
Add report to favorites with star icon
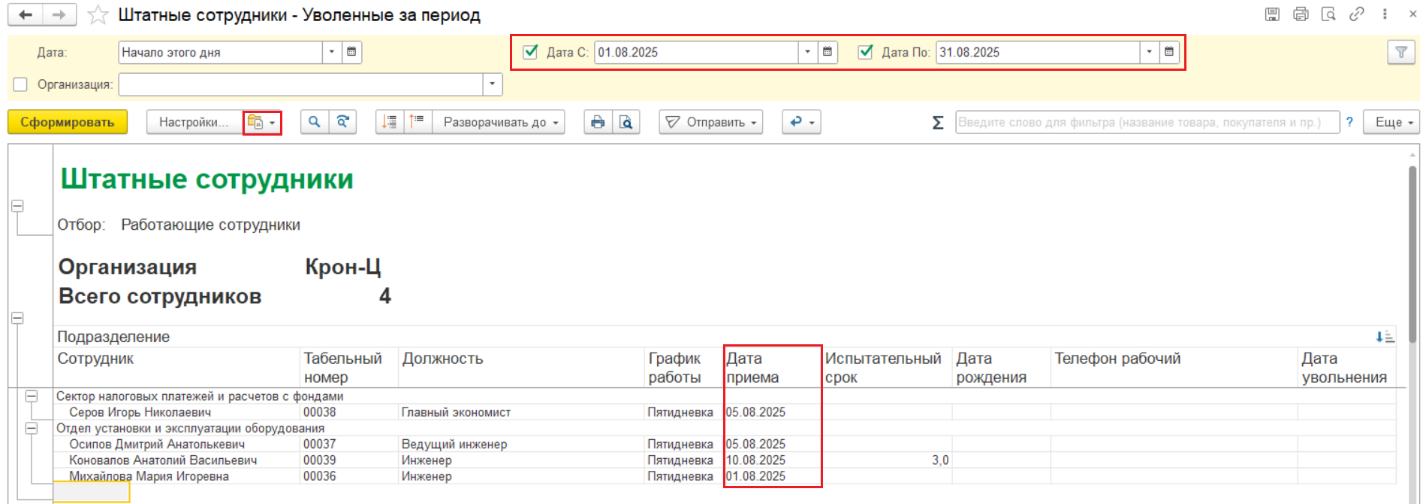click(97, 16)
